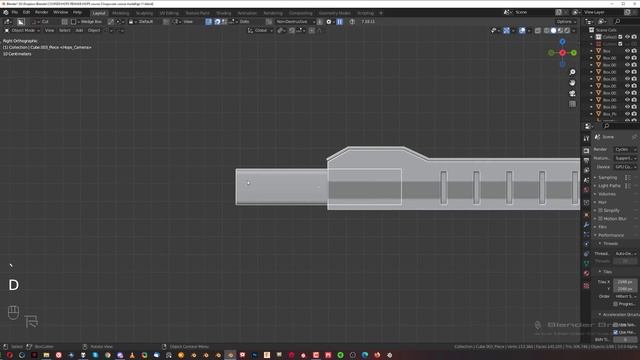Screen dimensions: 640x360
Task: Open the viewport Select menu
Action: pos(64,31)
